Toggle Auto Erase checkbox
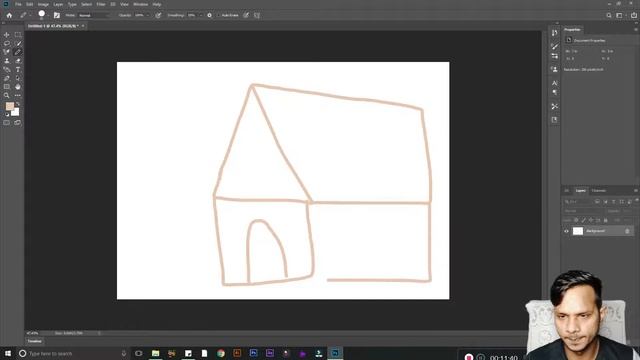640x360 pixels. click(218, 16)
